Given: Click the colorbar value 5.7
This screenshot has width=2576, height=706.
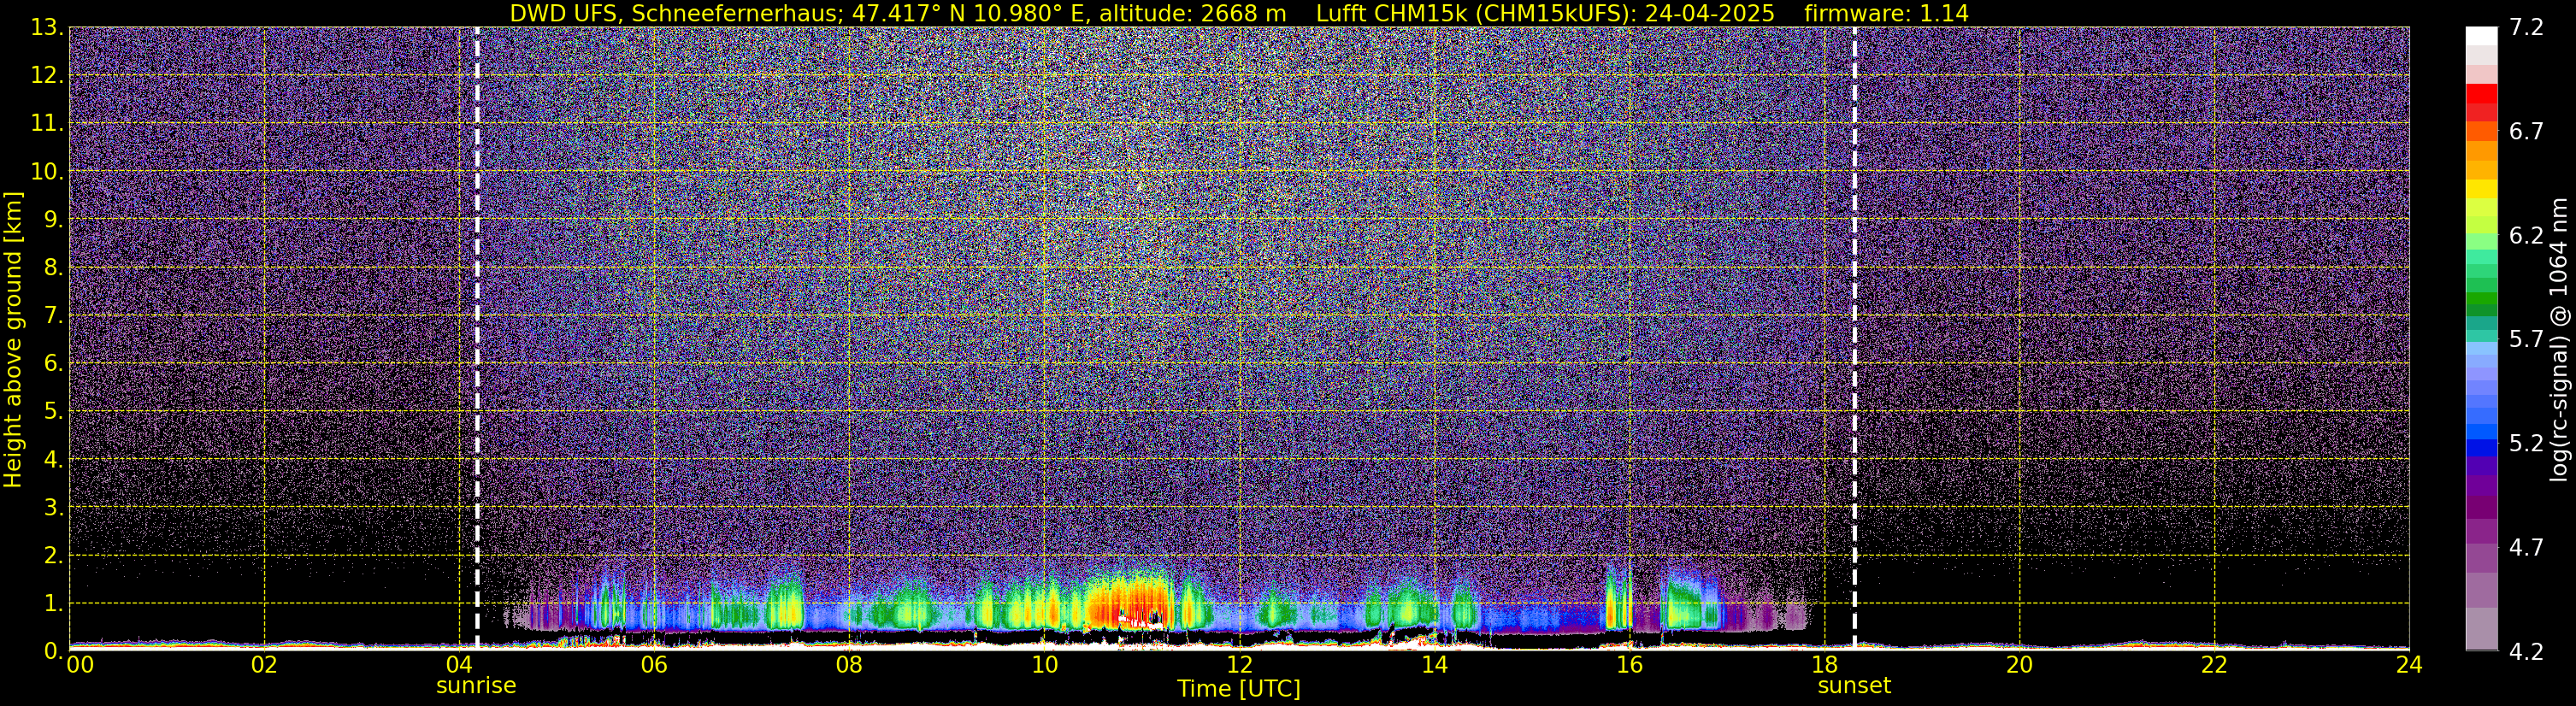Looking at the screenshot, I should pos(2526,339).
